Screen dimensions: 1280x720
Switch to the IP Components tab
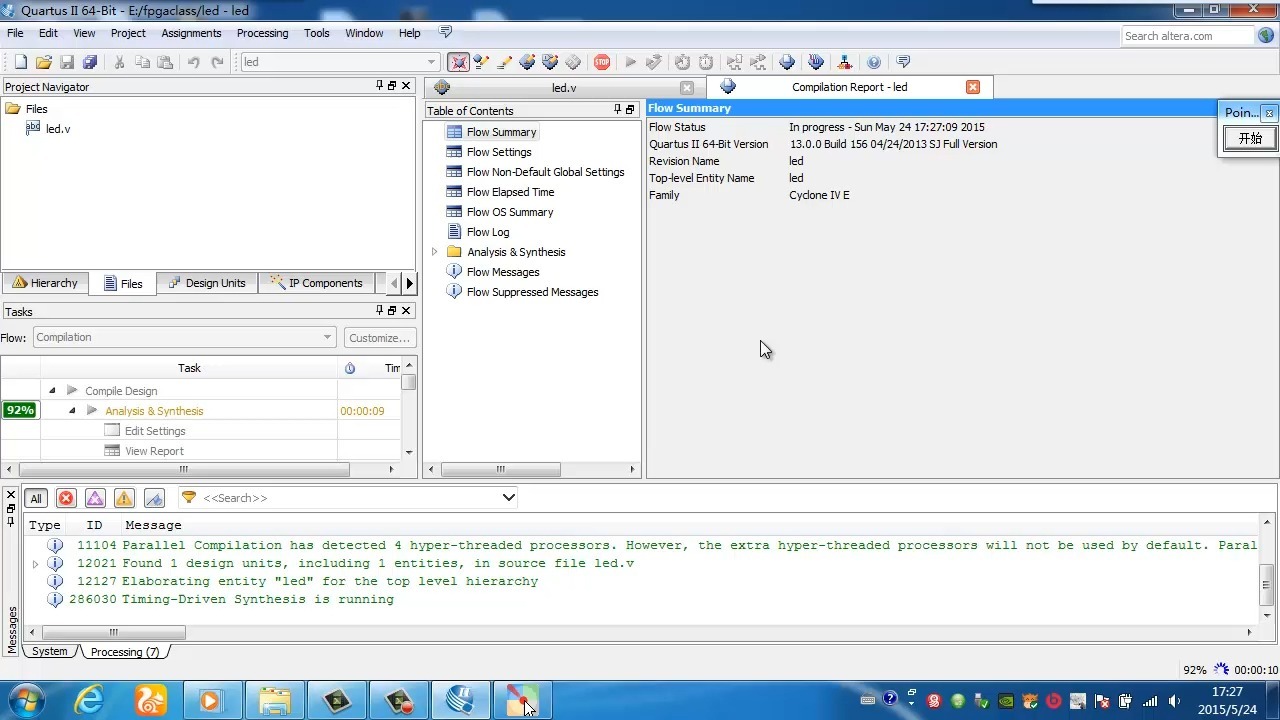[316, 283]
